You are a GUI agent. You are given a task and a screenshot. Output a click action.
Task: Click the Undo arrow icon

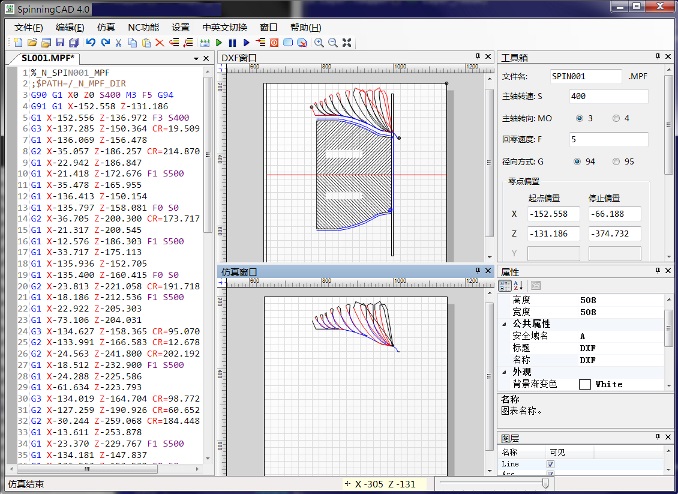(x=90, y=43)
